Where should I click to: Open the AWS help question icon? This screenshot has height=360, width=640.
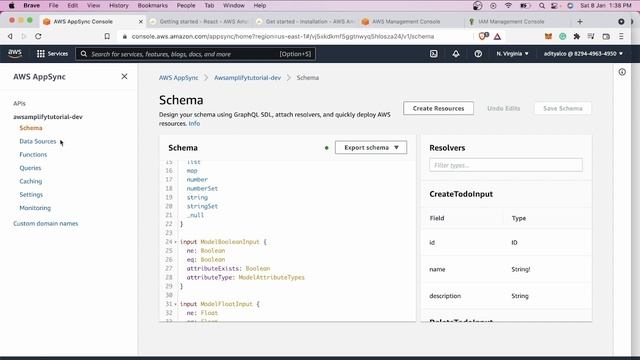click(478, 53)
